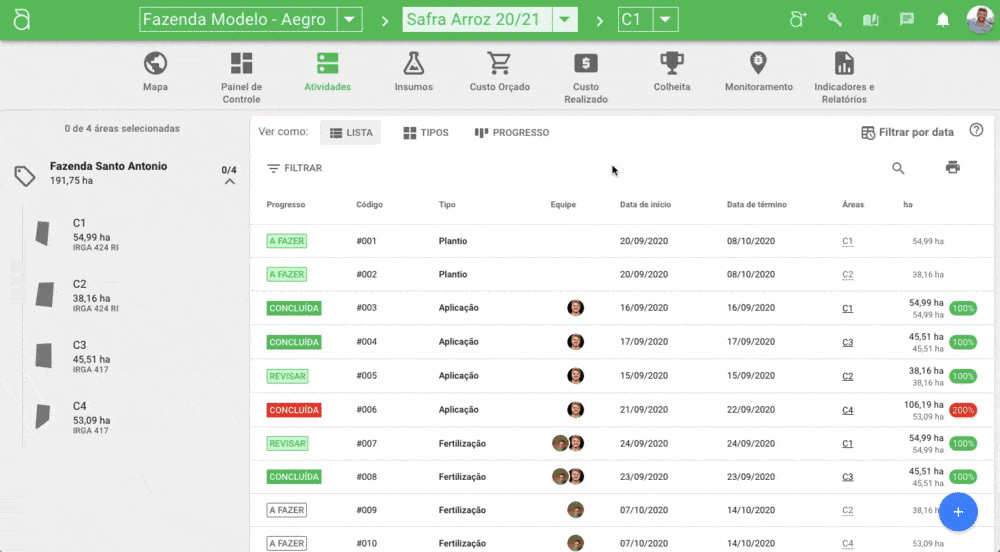Open the Insumos flask icon
This screenshot has height=552, width=1000.
click(x=413, y=64)
